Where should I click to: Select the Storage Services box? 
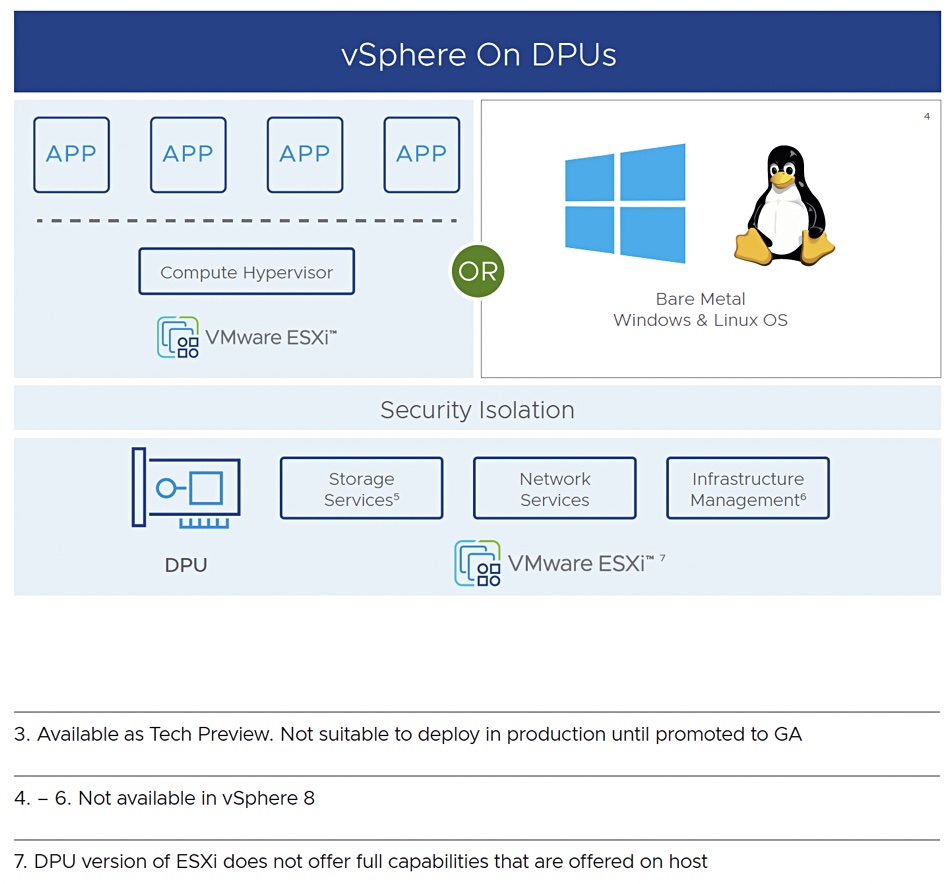(x=362, y=488)
